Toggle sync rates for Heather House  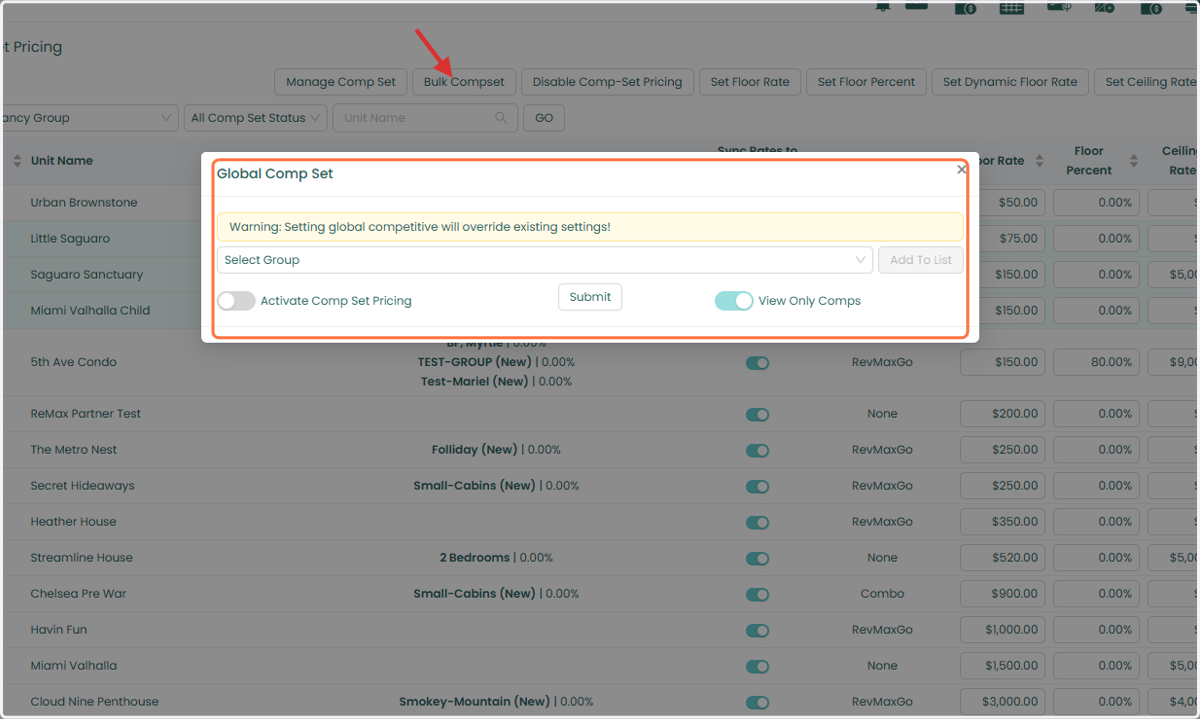(x=757, y=522)
